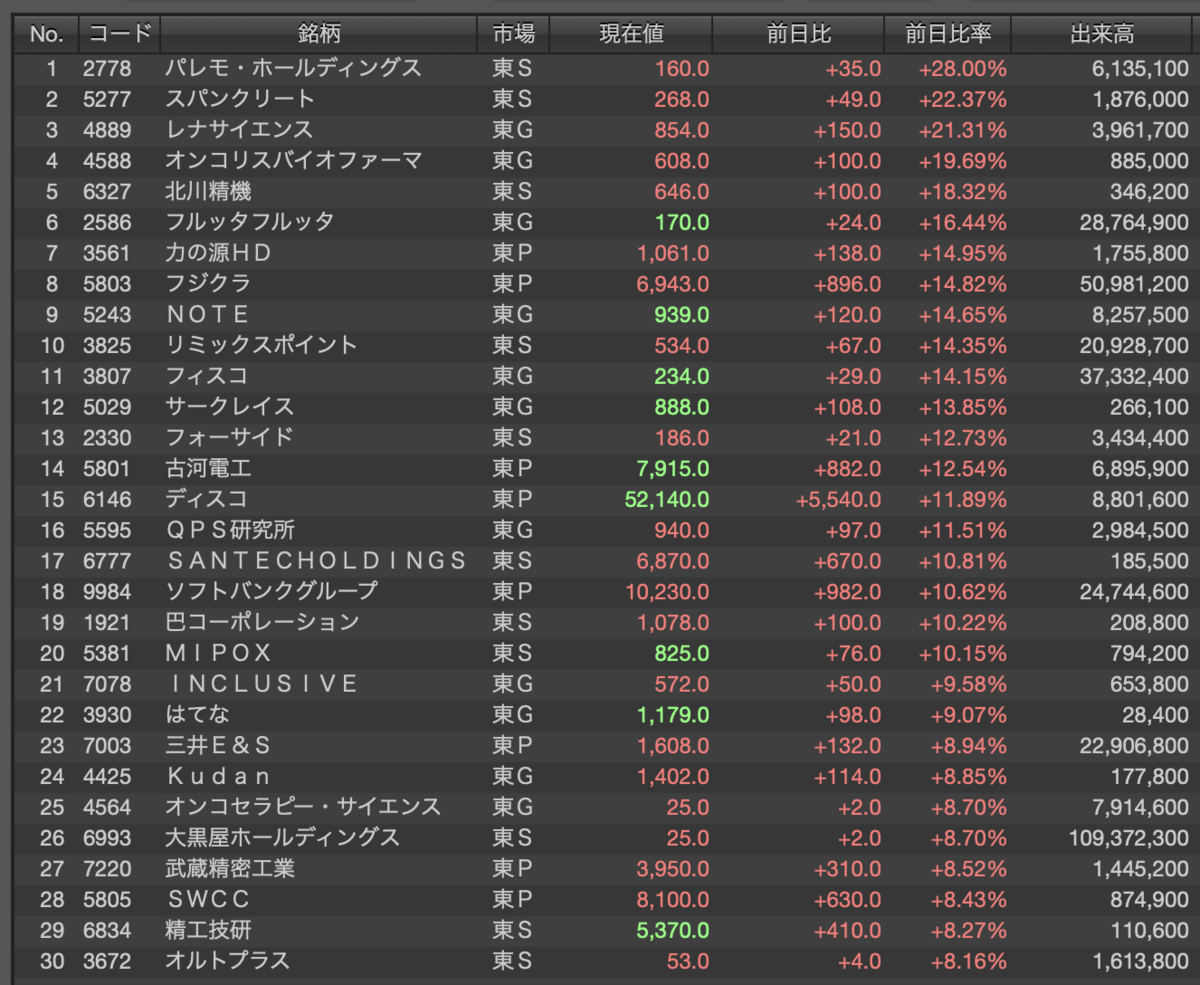Viewport: 1200px width, 985px height.
Task: Click the +5,540.0 price change
Action: point(839,499)
